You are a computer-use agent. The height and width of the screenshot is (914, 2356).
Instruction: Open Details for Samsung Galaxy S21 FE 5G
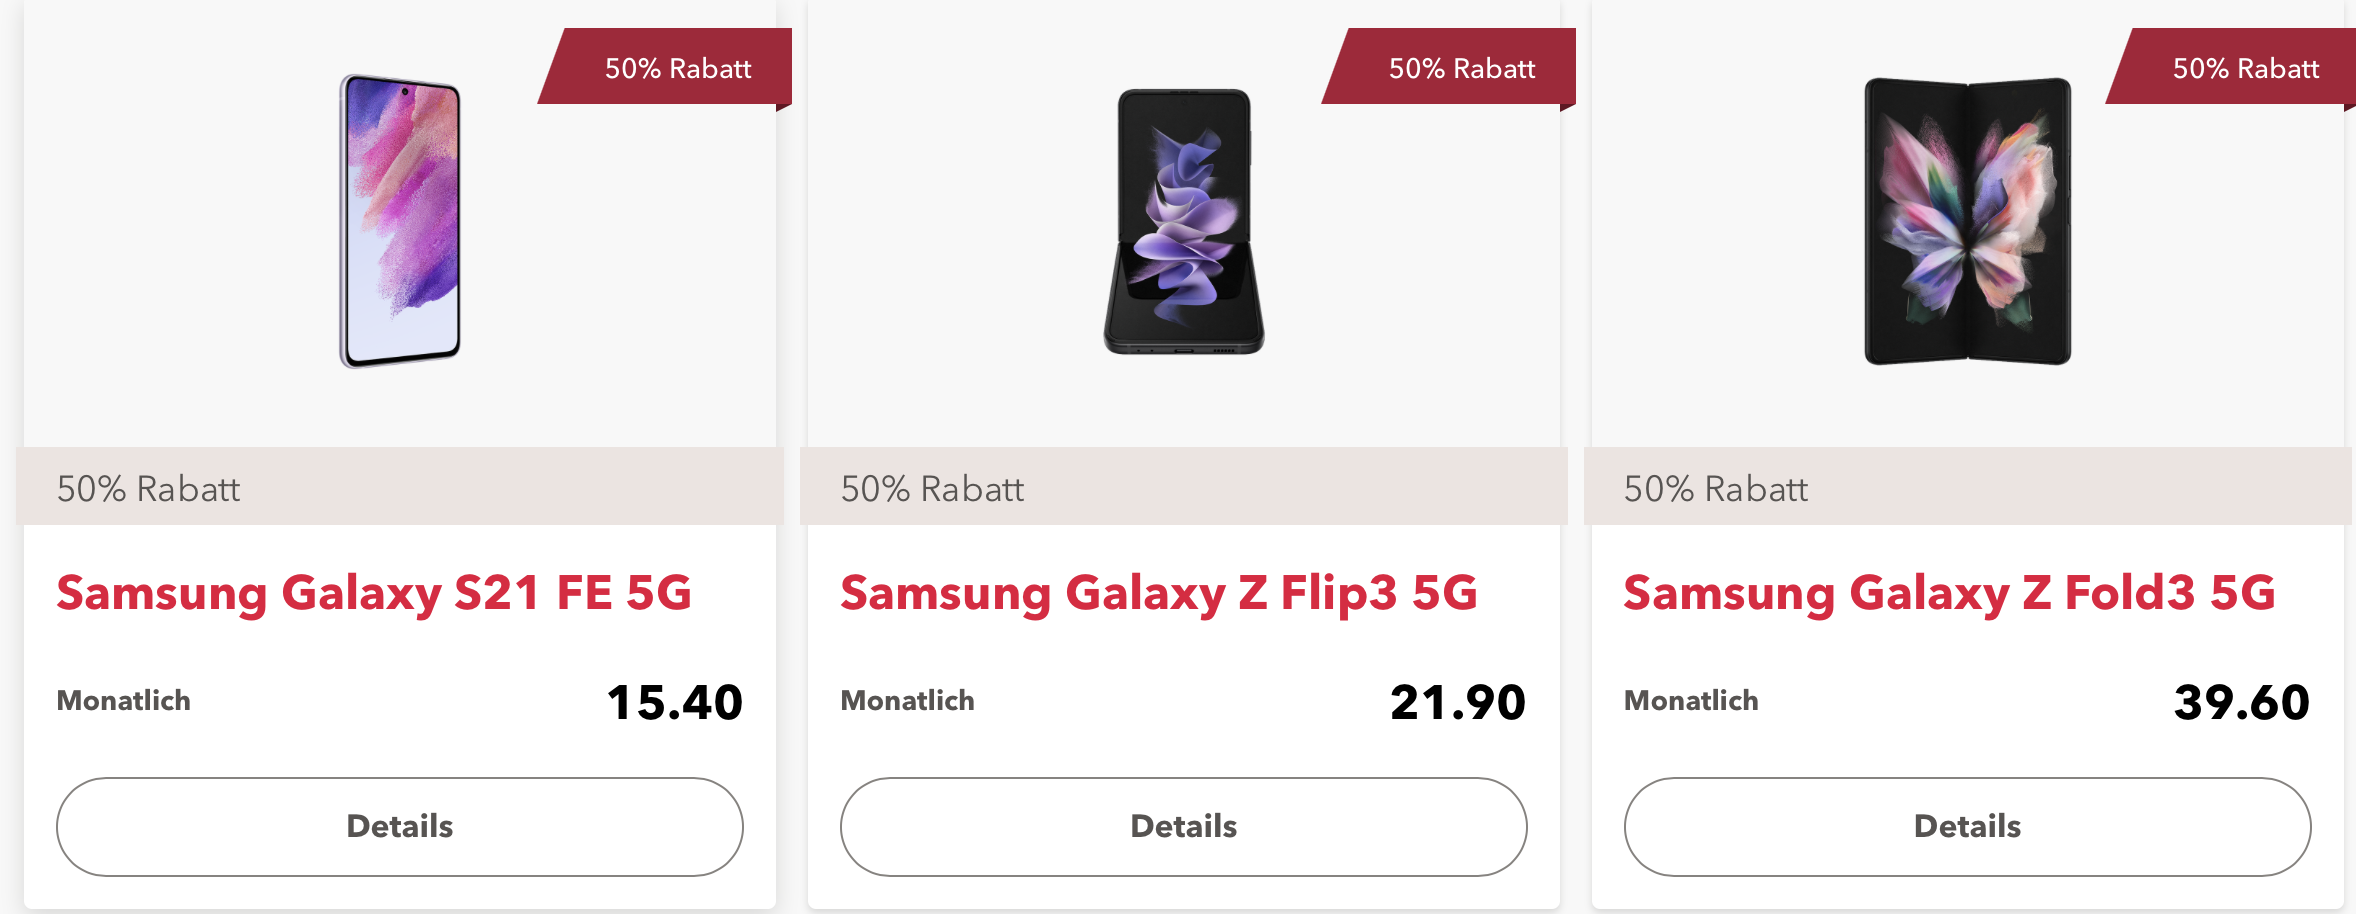click(x=400, y=827)
